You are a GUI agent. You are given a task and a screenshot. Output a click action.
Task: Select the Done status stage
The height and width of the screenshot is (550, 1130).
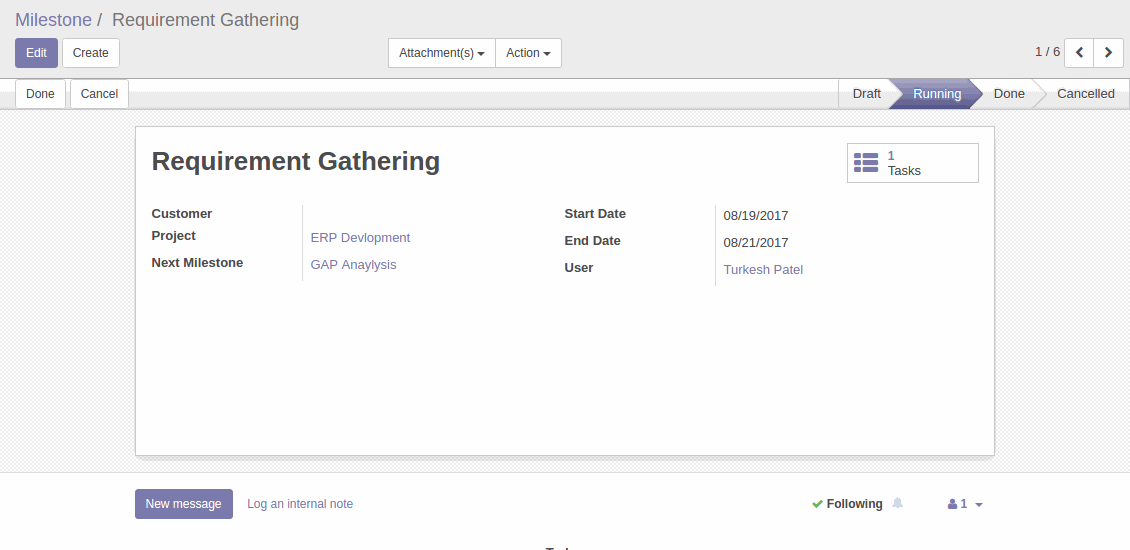point(1009,94)
